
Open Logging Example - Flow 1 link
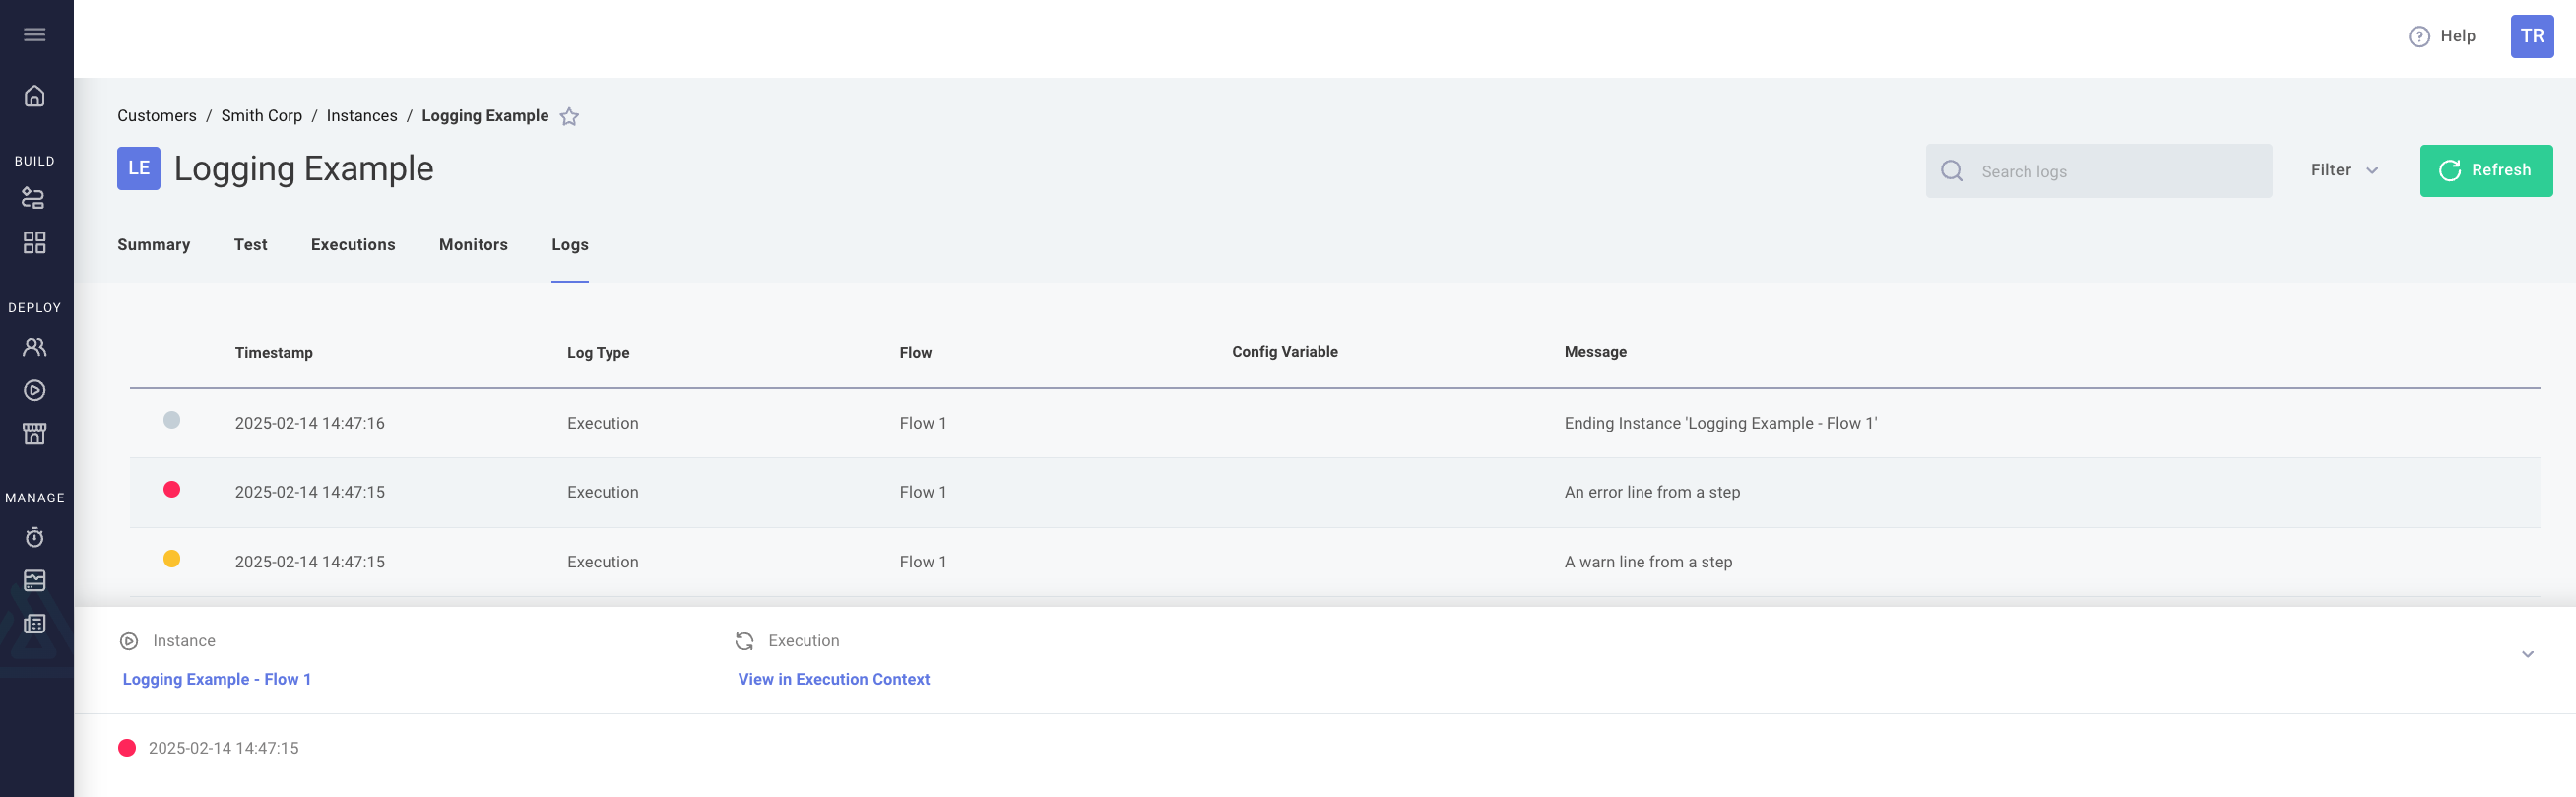[217, 680]
